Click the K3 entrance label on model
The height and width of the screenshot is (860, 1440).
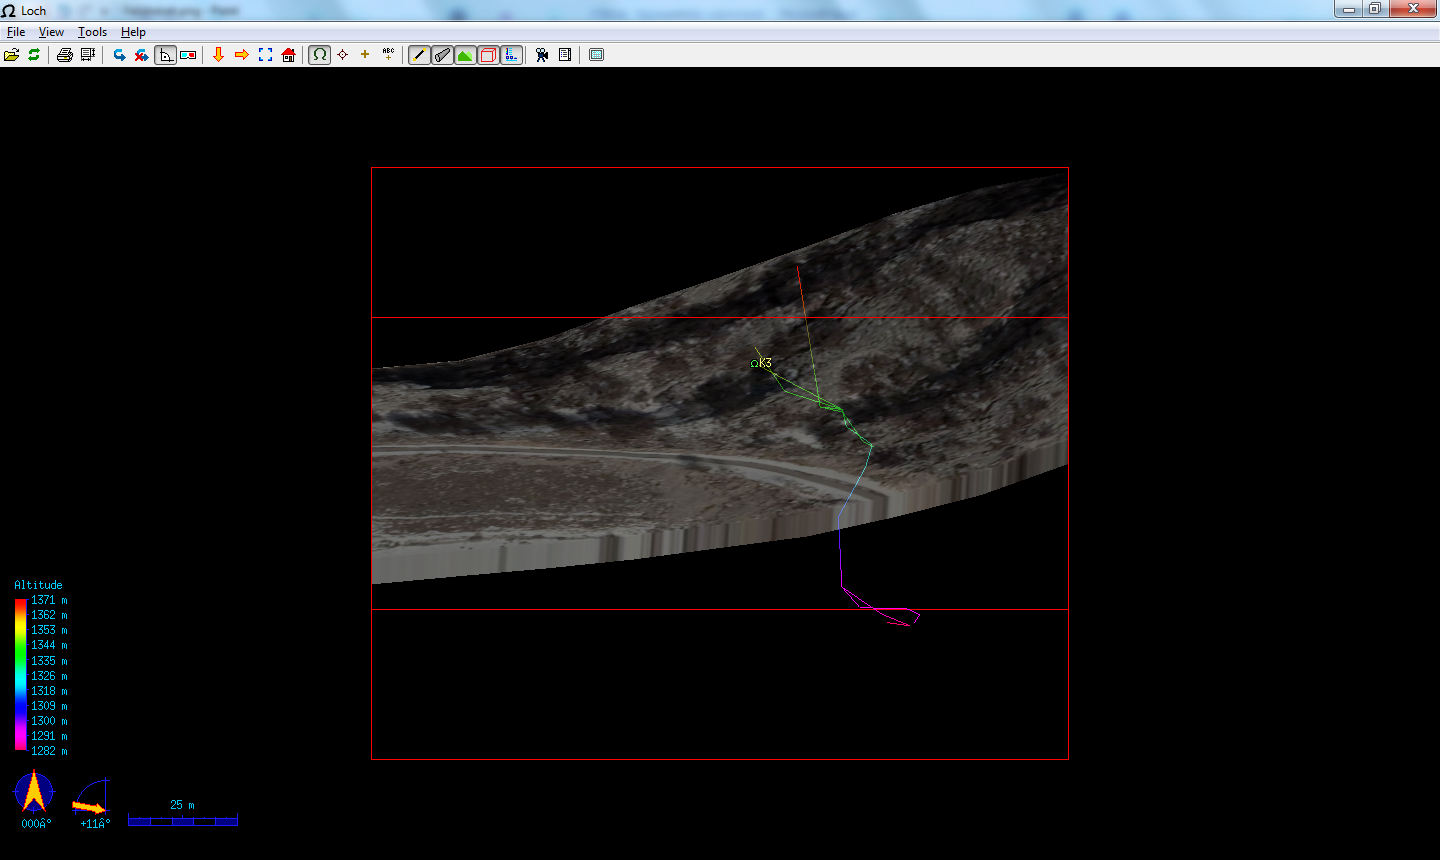[x=764, y=363]
